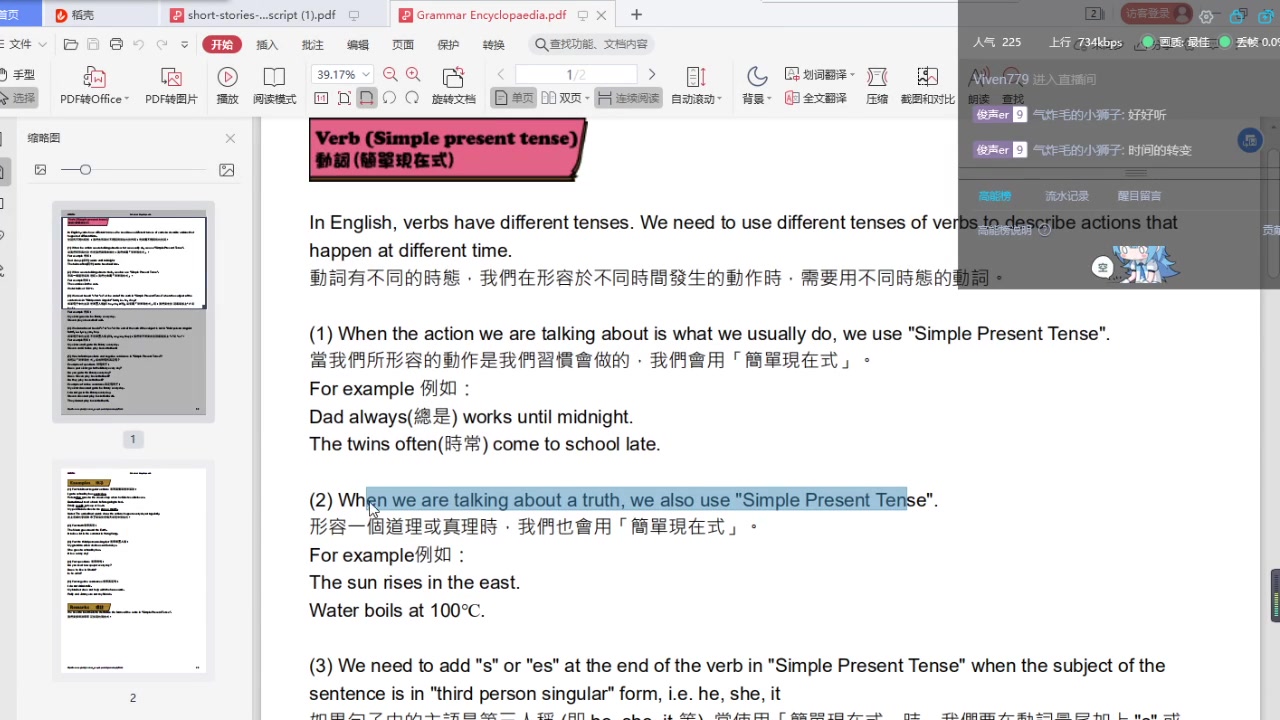Click the Print icon in quick toolbar
1280x720 pixels.
click(x=116, y=44)
